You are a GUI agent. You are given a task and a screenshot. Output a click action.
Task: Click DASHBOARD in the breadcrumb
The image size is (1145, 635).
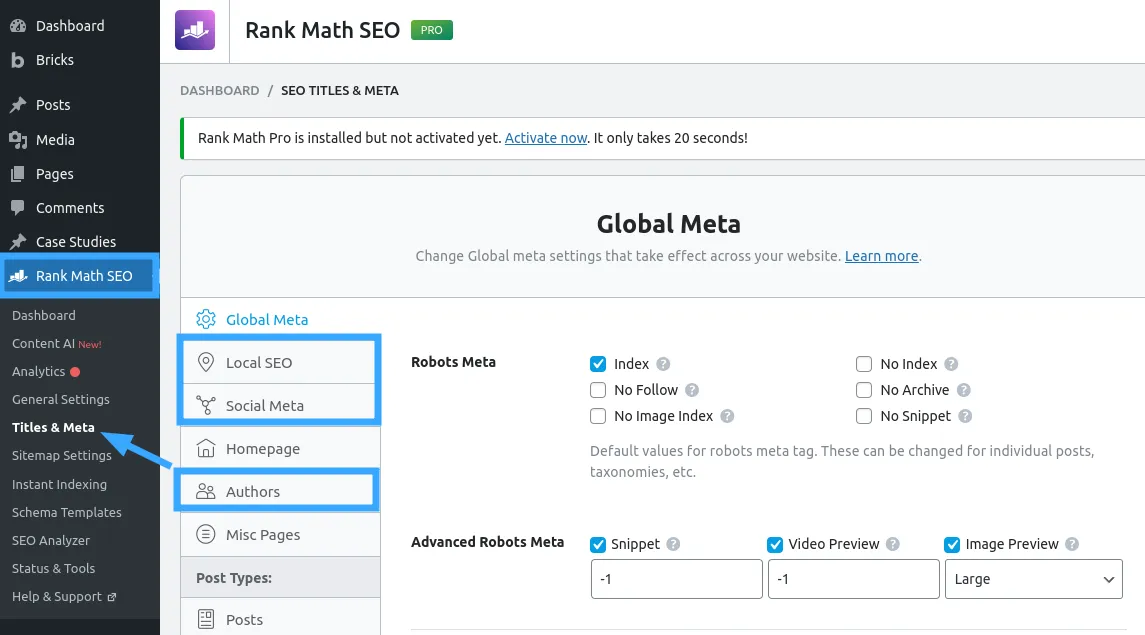coord(220,91)
